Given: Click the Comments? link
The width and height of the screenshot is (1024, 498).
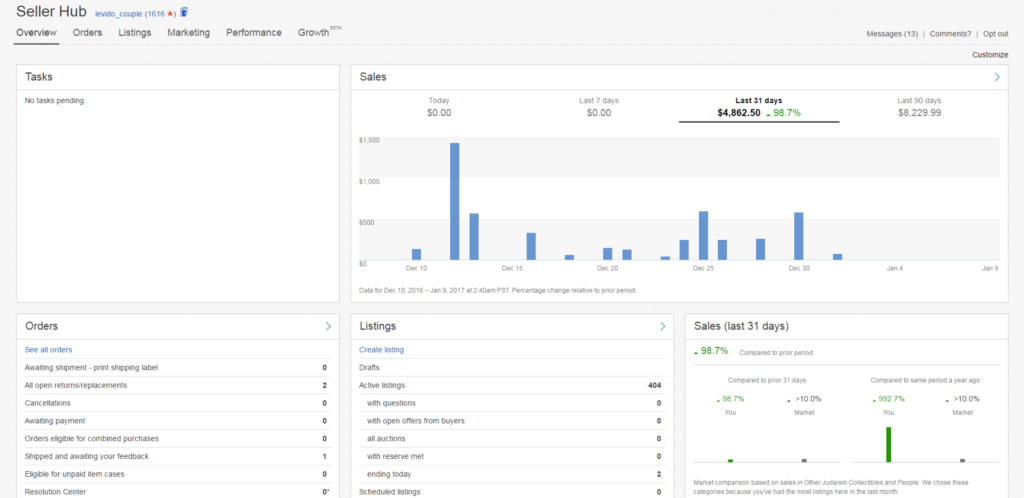Looking at the screenshot, I should point(950,34).
